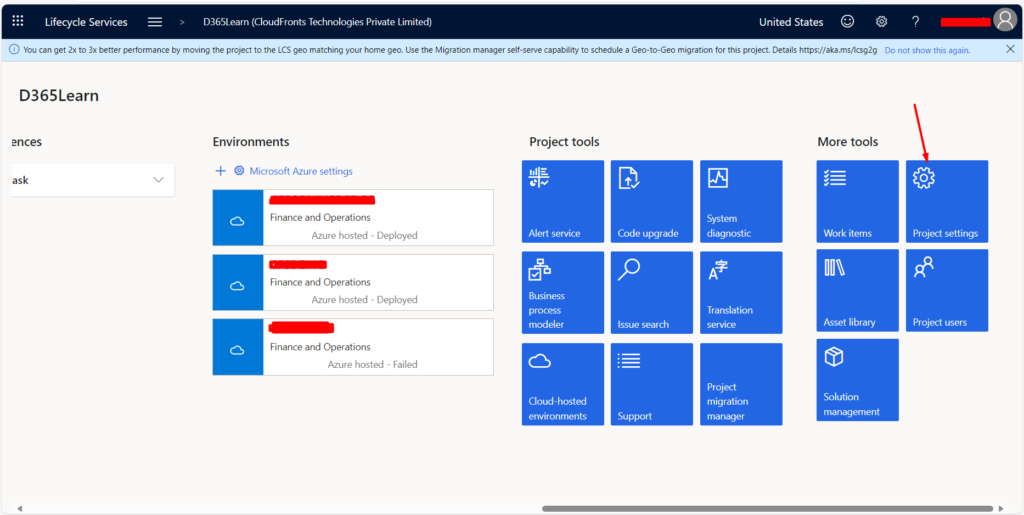The height and width of the screenshot is (515, 1024).
Task: Add a new environment with plus icon
Action: [x=221, y=171]
